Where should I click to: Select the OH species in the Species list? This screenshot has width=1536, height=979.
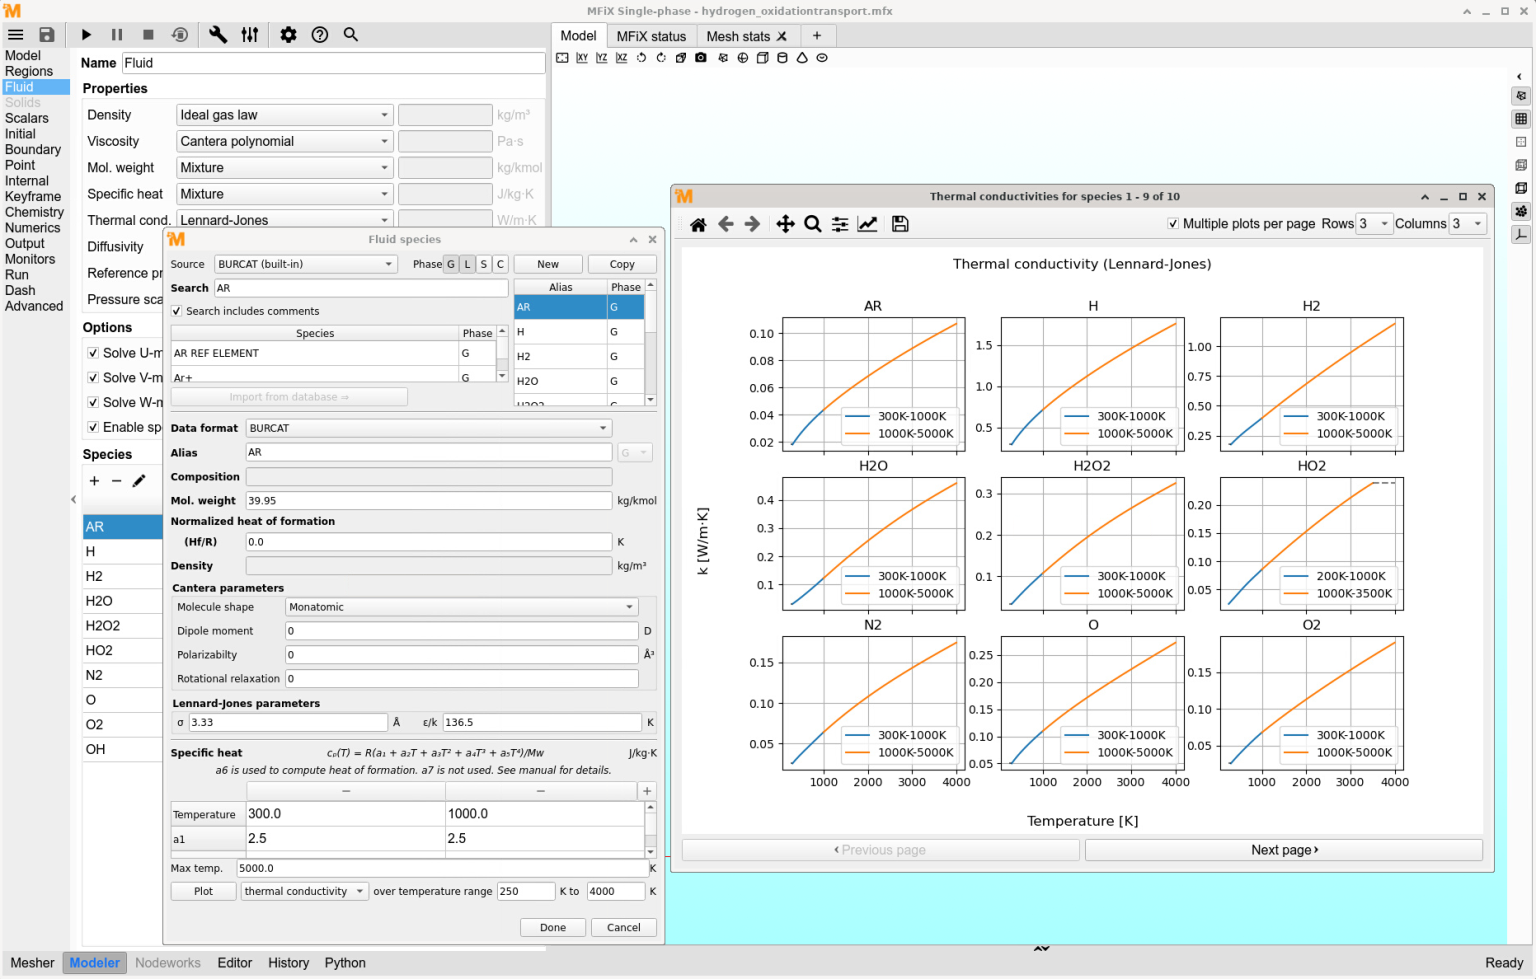coord(120,749)
